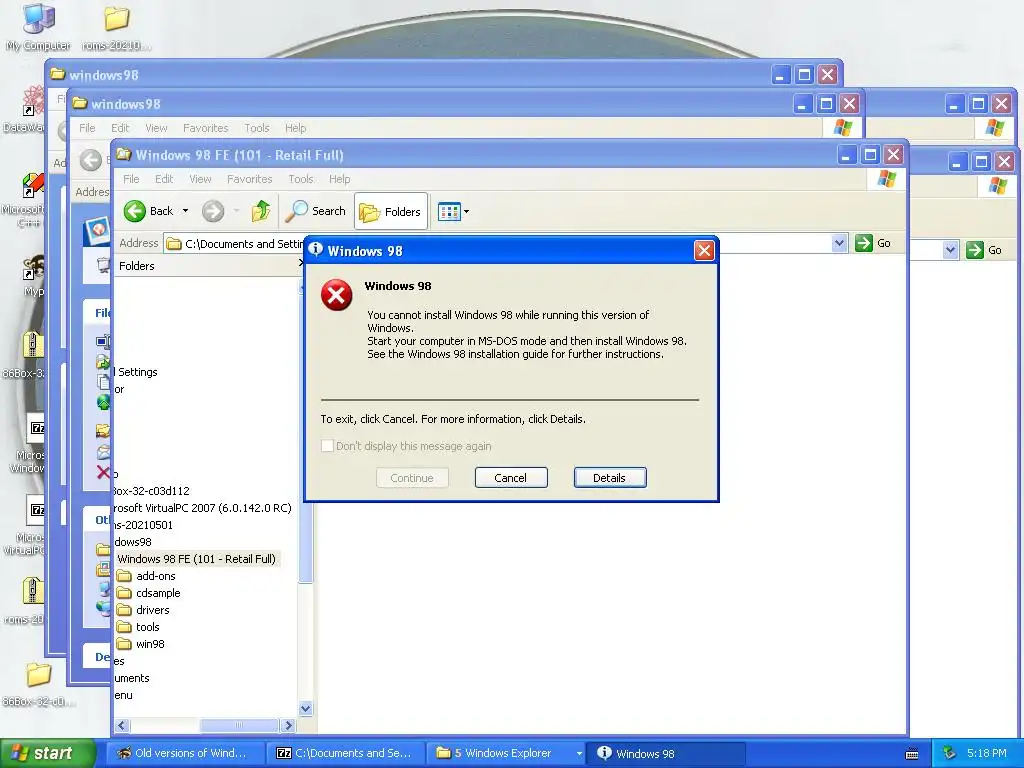
Task: Expand the address bar dropdown of the front window
Action: click(x=839, y=243)
